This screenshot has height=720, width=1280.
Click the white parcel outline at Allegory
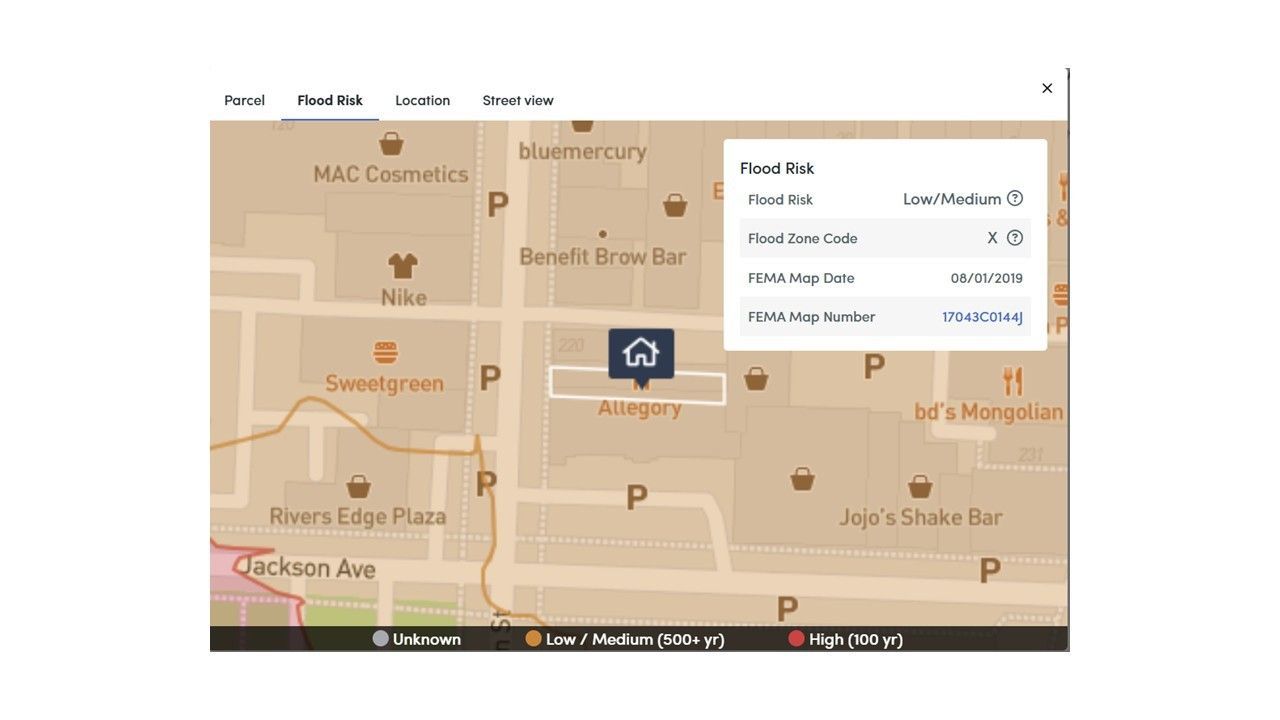pyautogui.click(x=638, y=385)
